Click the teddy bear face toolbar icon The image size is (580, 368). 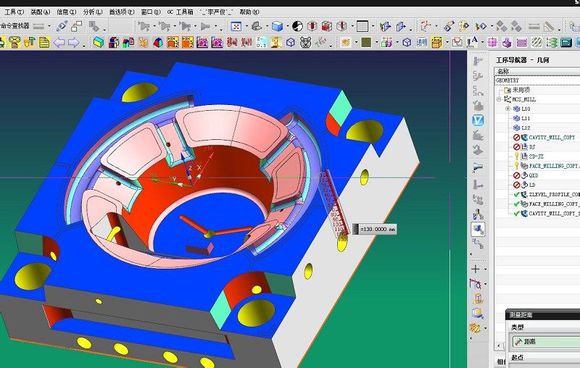(305, 43)
